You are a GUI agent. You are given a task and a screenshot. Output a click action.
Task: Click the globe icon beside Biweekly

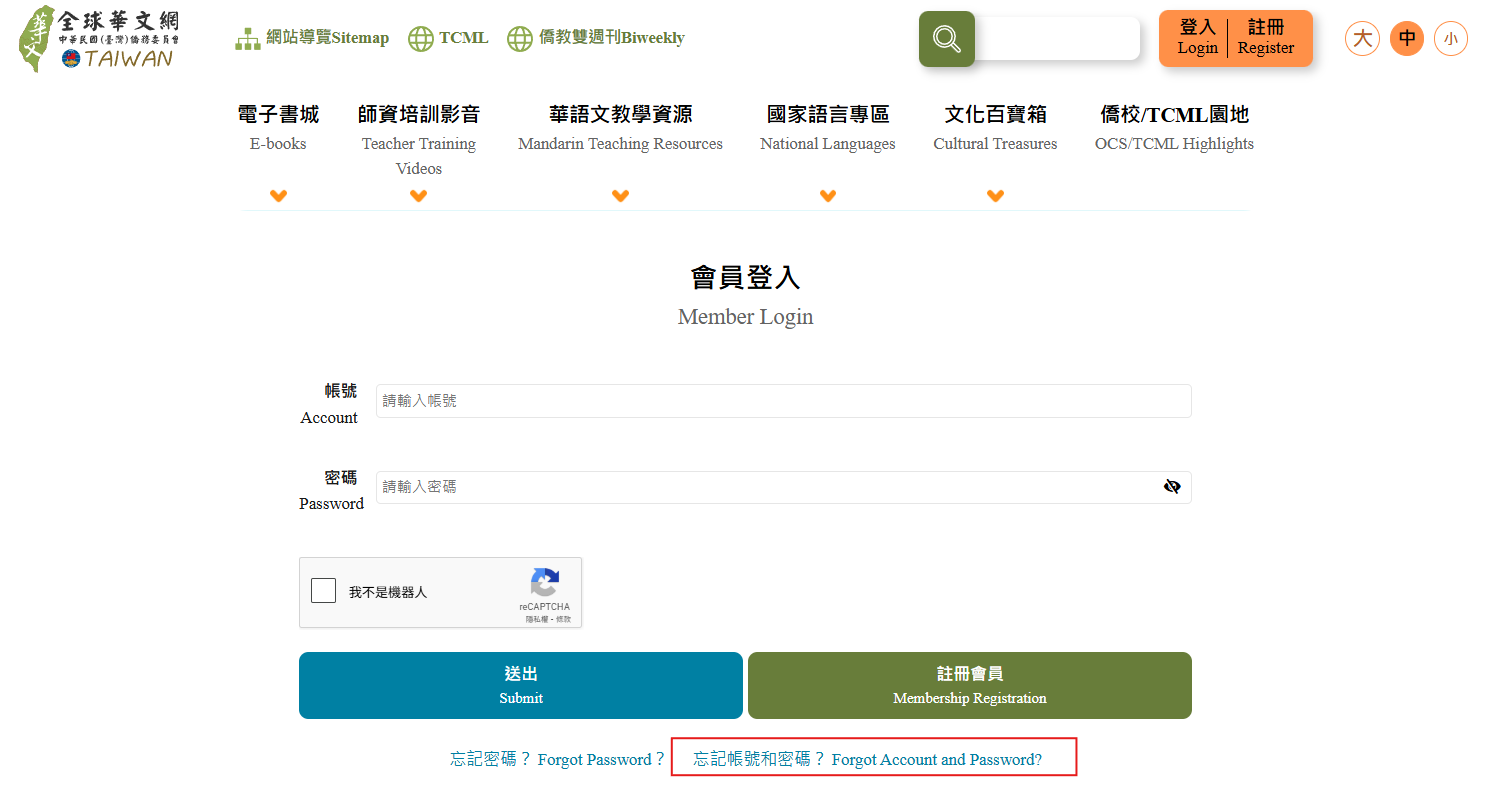(520, 39)
